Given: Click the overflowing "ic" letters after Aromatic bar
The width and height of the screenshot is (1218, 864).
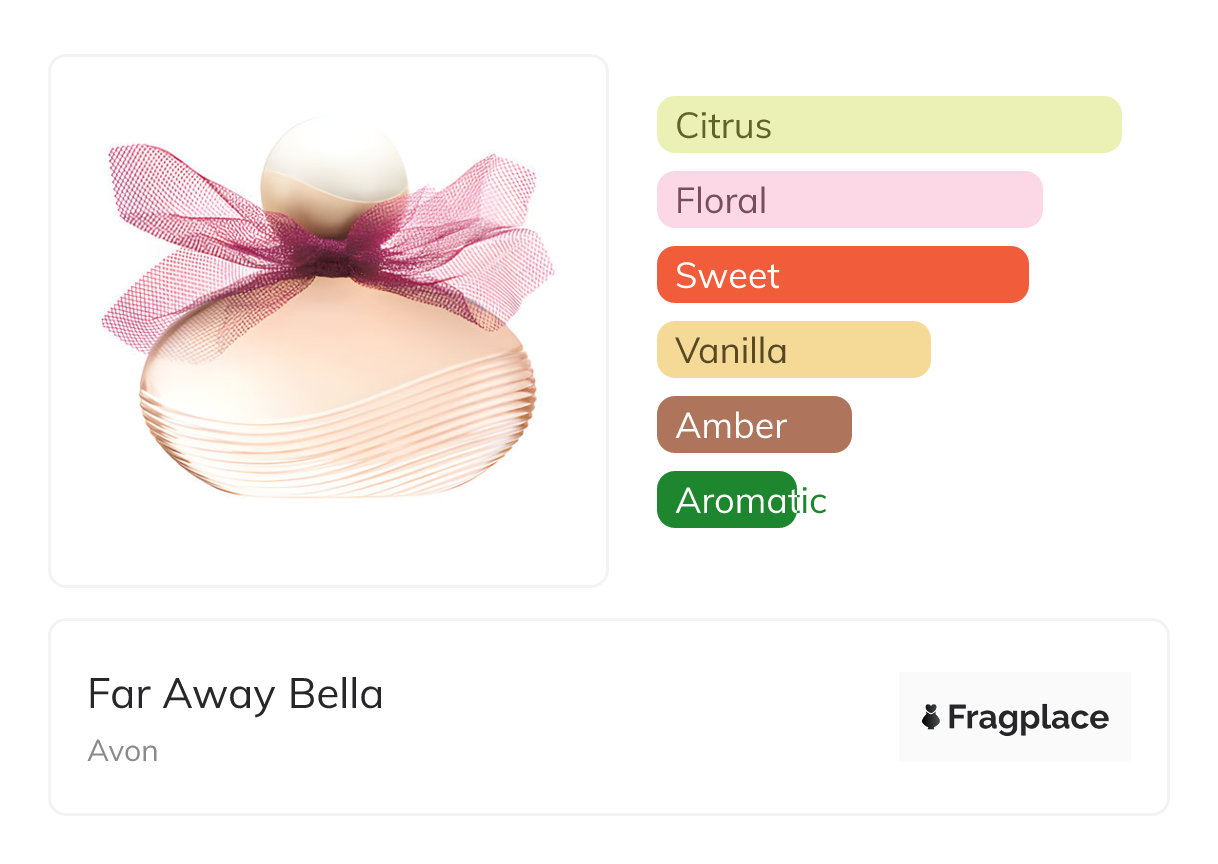Looking at the screenshot, I should (812, 501).
